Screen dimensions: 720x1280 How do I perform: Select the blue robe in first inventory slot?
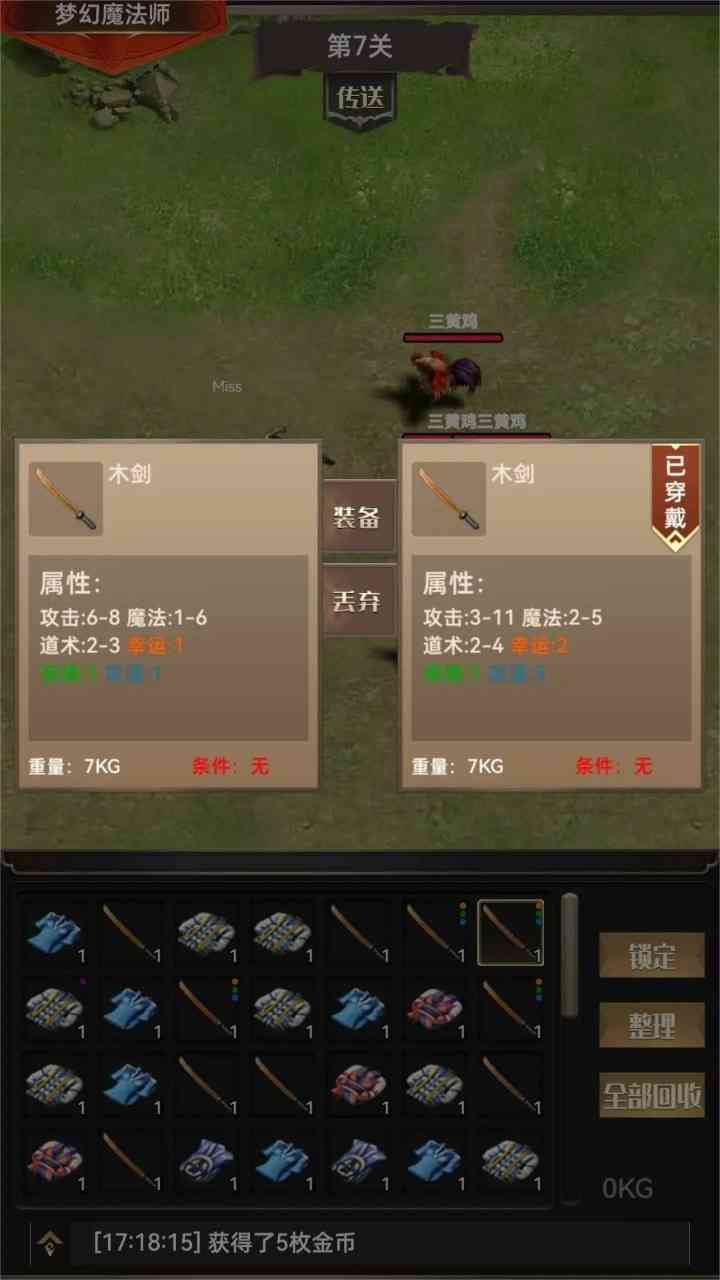click(56, 932)
